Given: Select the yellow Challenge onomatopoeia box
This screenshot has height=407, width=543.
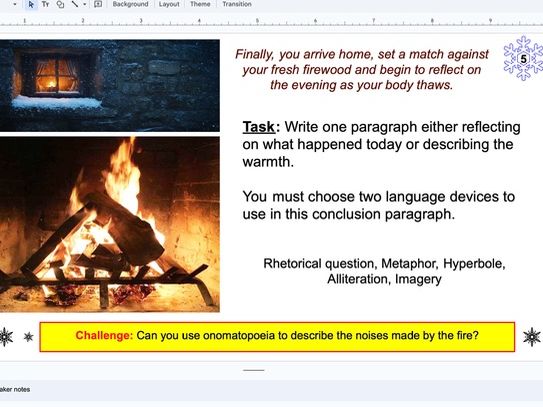Looking at the screenshot, I should pyautogui.click(x=277, y=337).
